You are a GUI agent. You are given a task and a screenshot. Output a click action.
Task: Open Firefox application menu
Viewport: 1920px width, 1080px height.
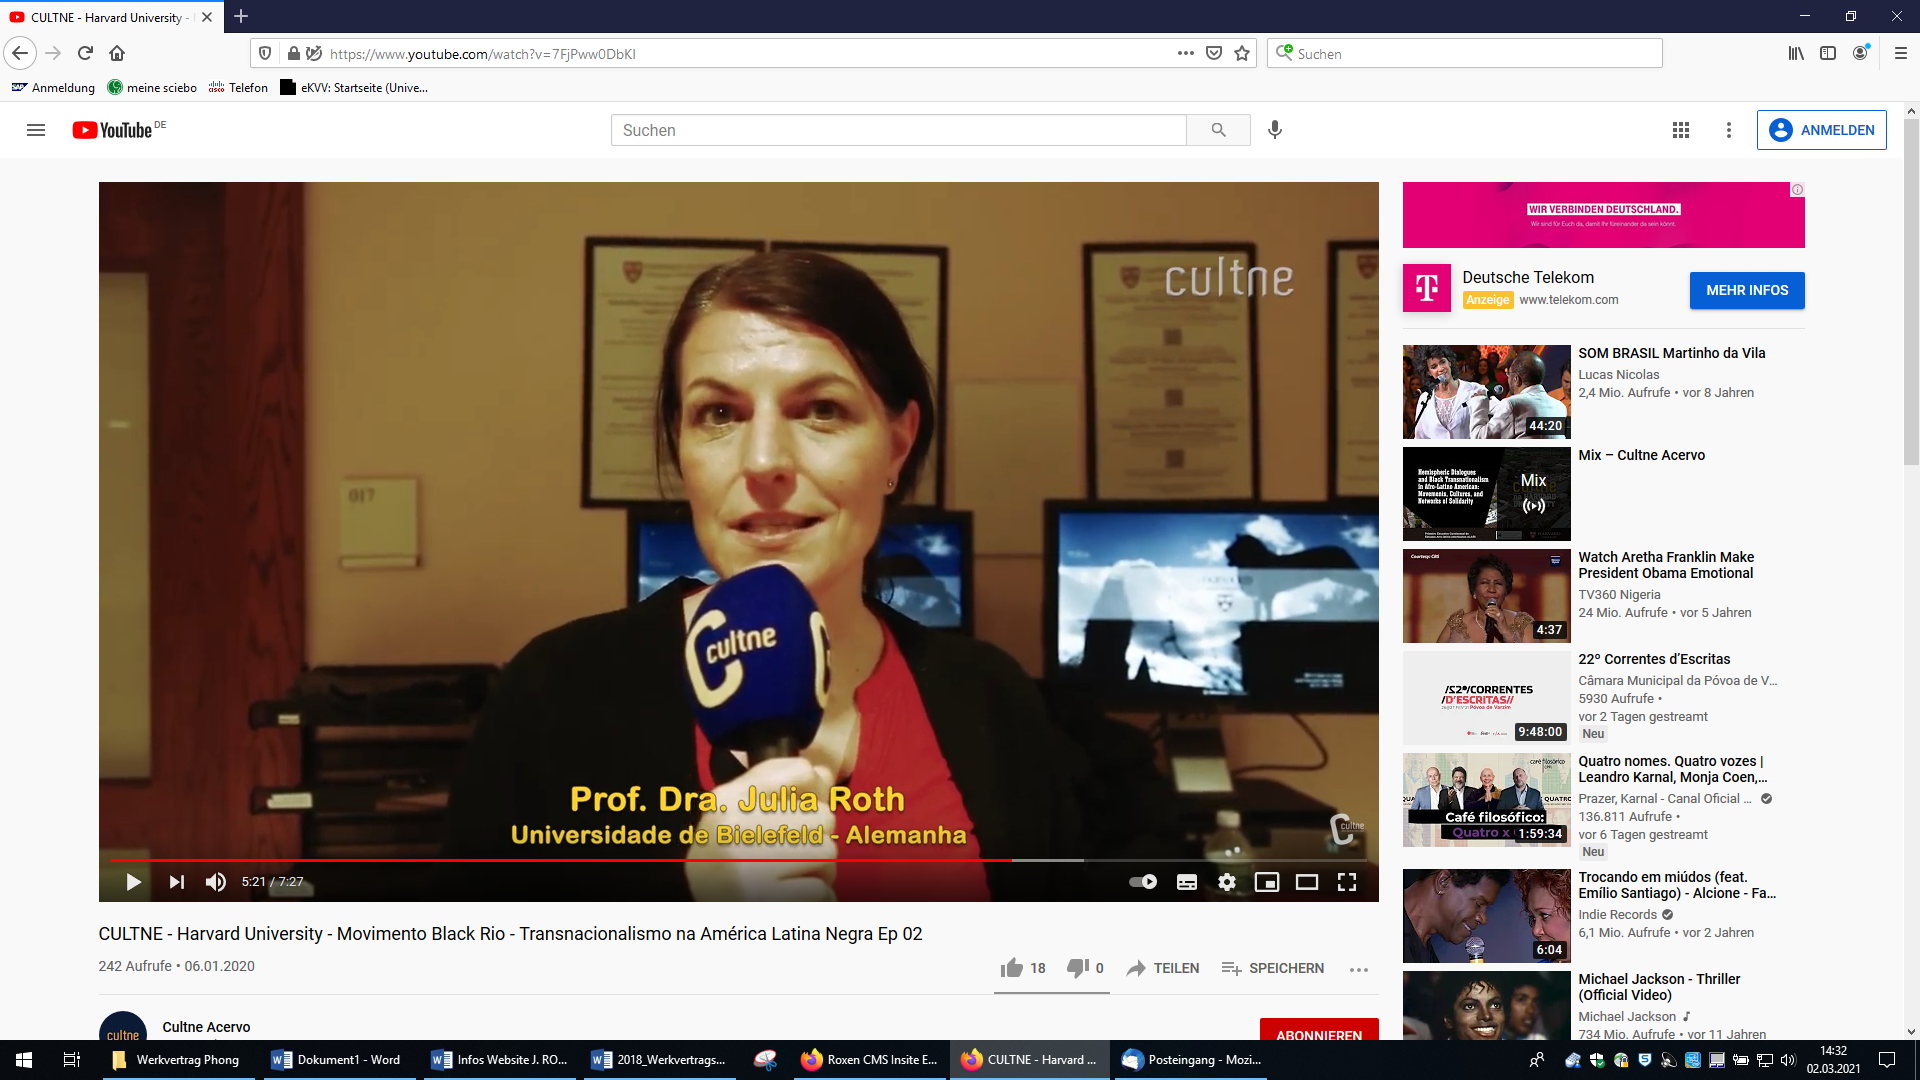tap(1900, 53)
